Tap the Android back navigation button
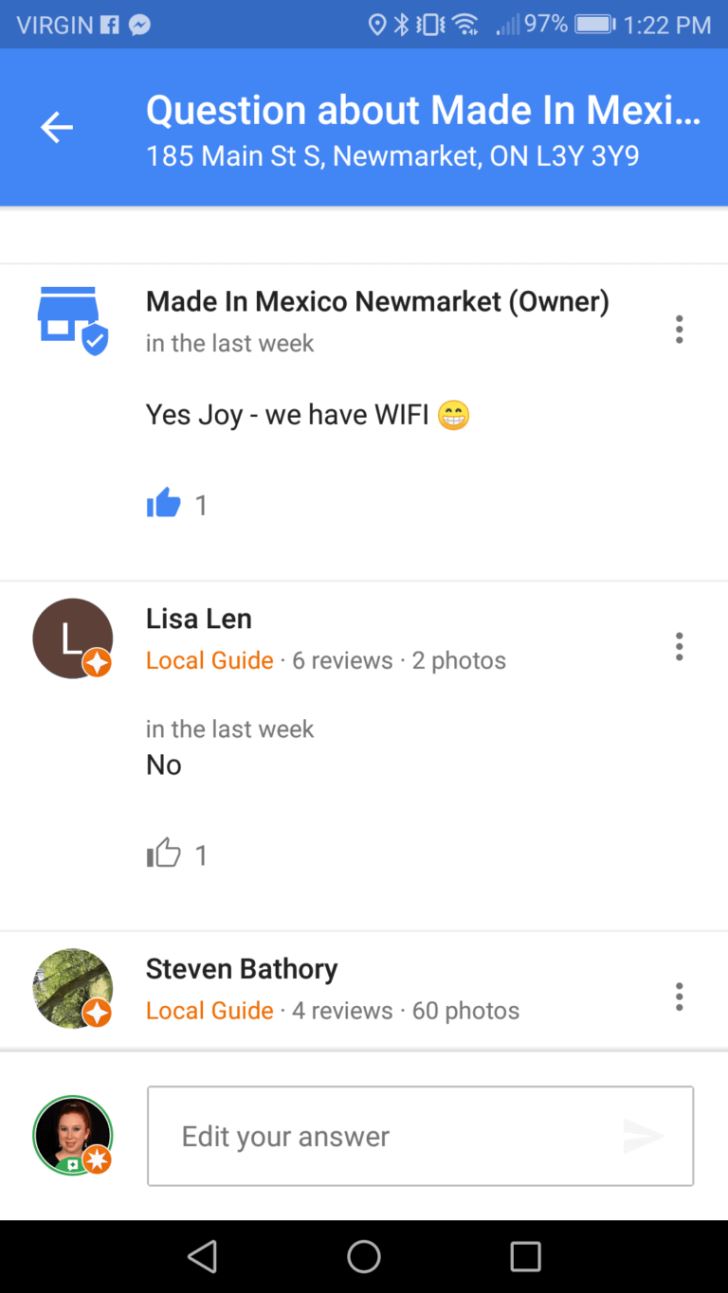This screenshot has width=728, height=1293. (x=202, y=1256)
